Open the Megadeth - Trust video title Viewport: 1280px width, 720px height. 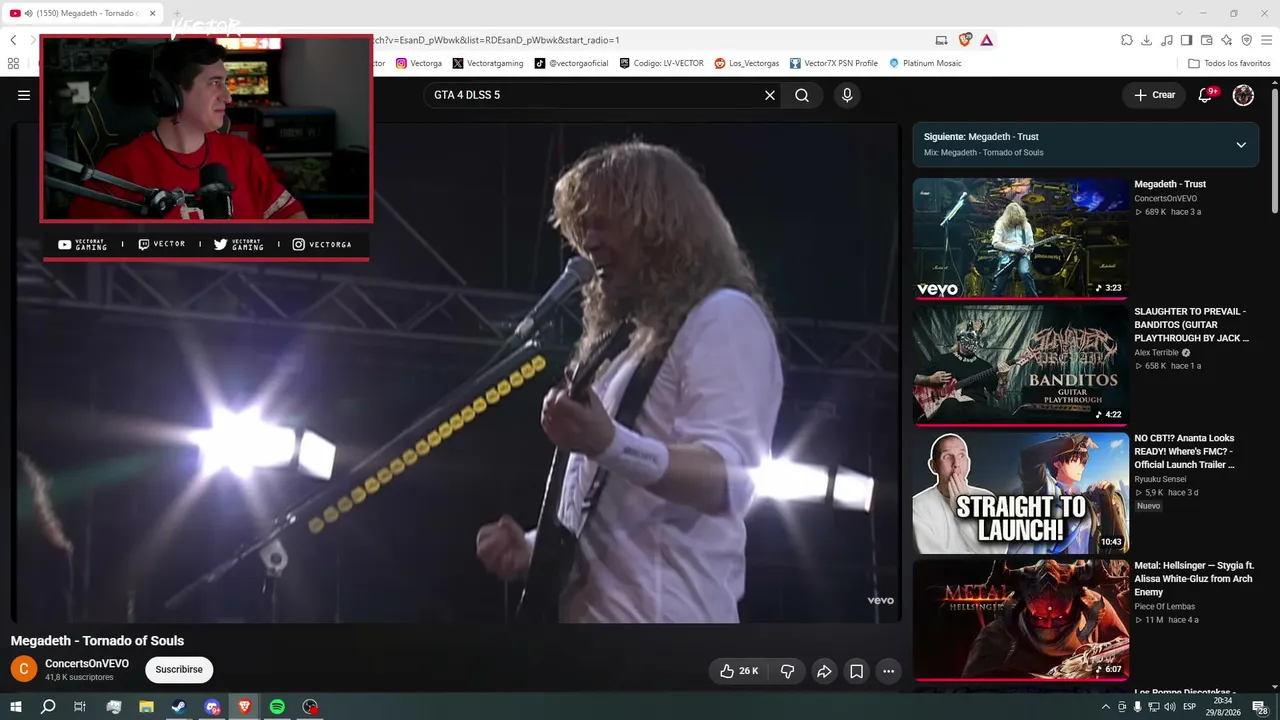1170,184
